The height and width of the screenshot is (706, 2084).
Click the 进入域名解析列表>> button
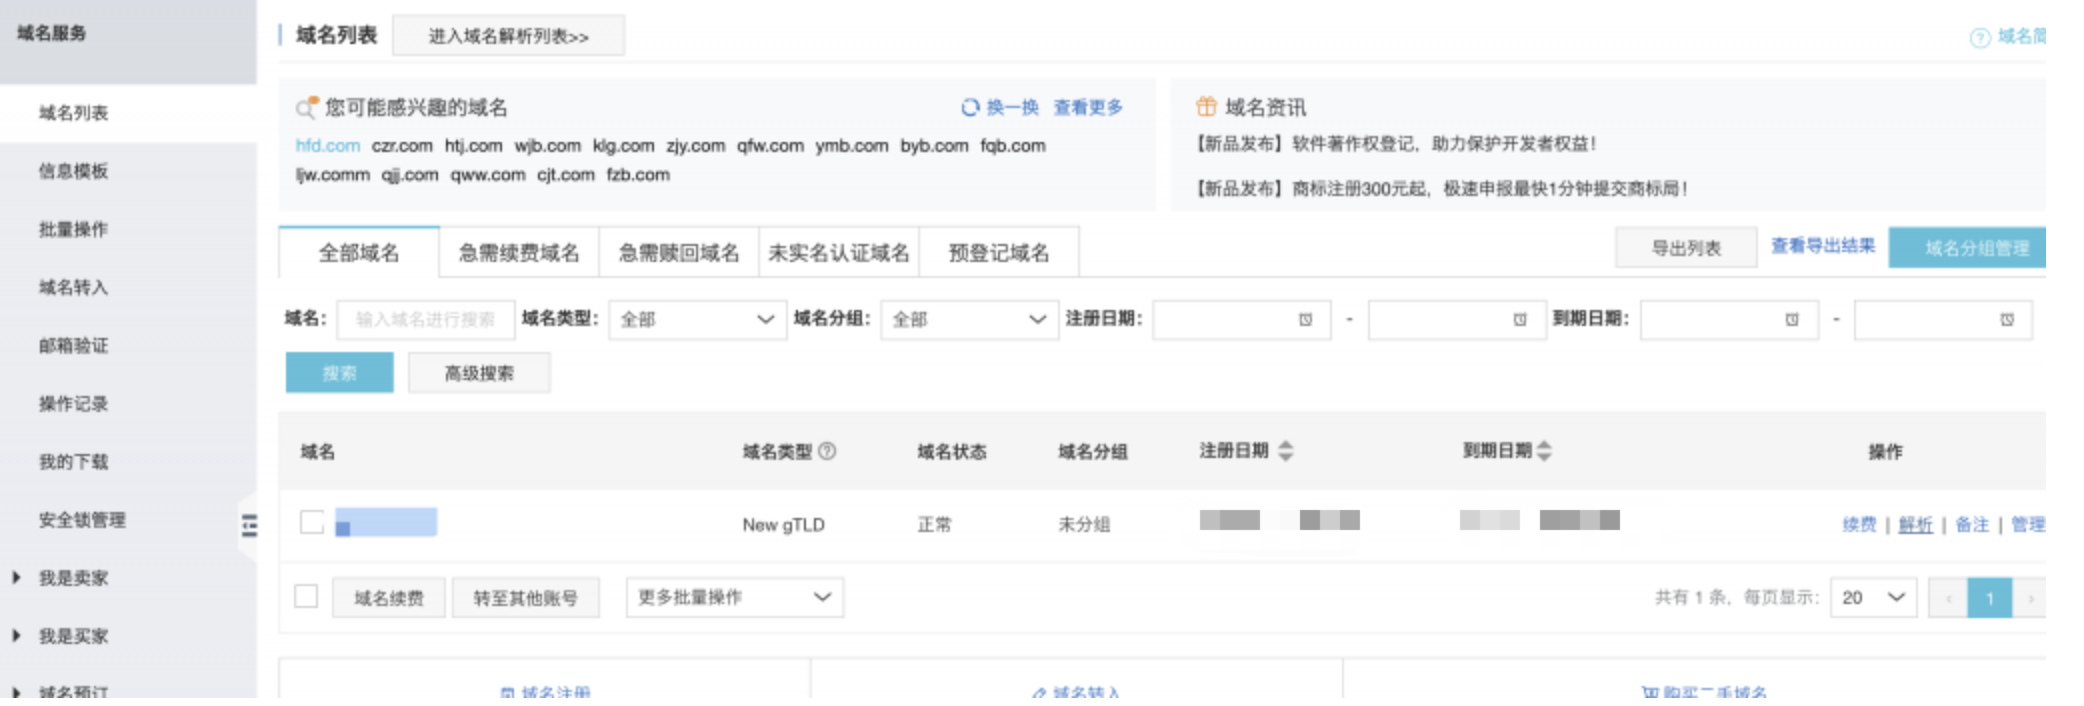pyautogui.click(x=509, y=36)
